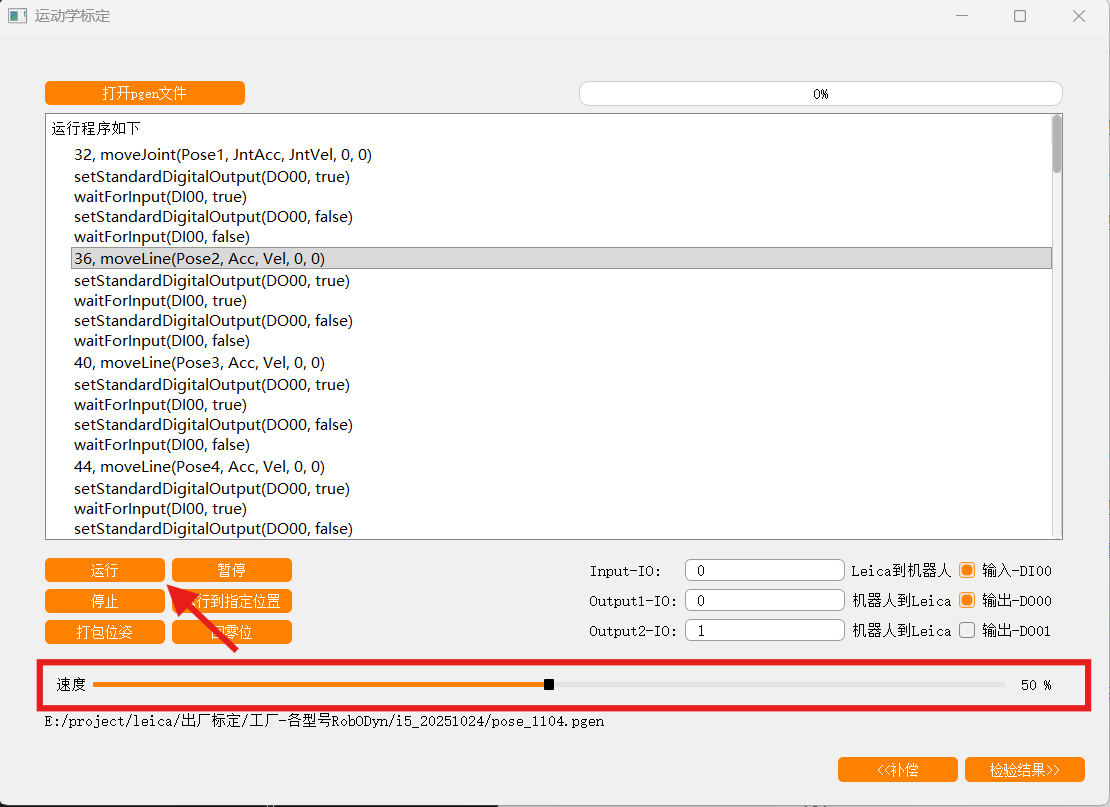This screenshot has height=807, width=1110.
Task: Enable the 输出-DO01 checkbox
Action: click(x=966, y=629)
